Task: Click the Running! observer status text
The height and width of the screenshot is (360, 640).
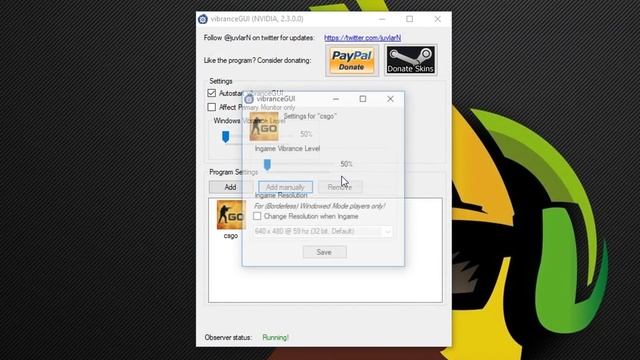Action: point(276,338)
